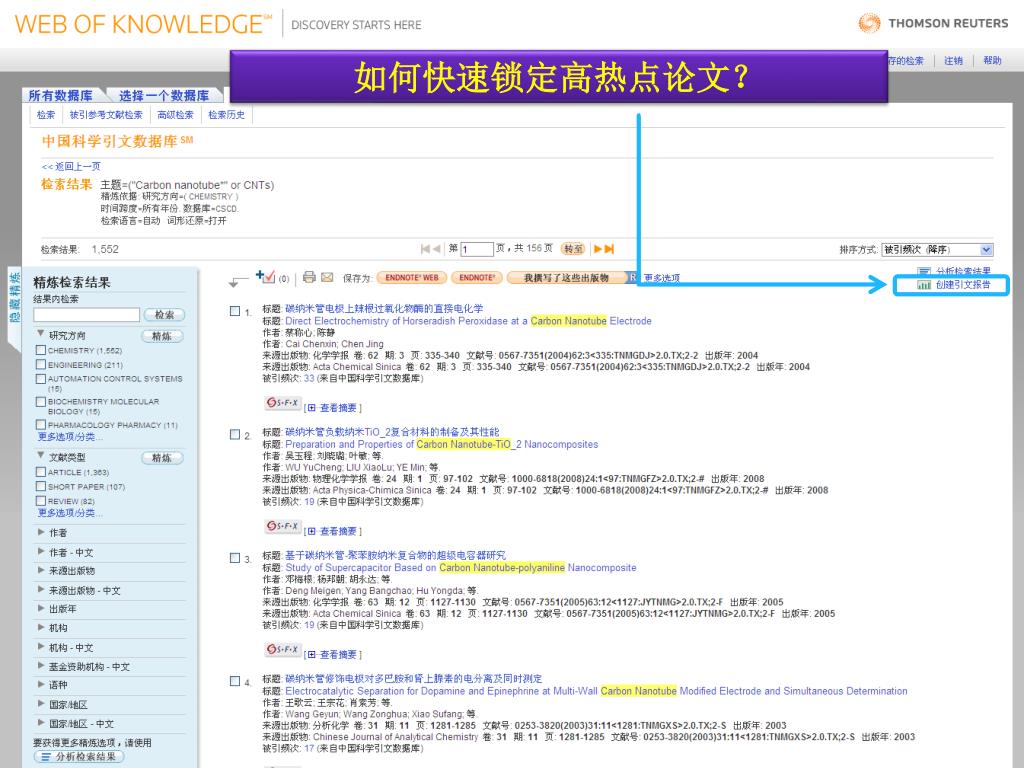This screenshot has height=768, width=1024.
Task: Select the checkbox for result 3
Action: tap(235, 558)
